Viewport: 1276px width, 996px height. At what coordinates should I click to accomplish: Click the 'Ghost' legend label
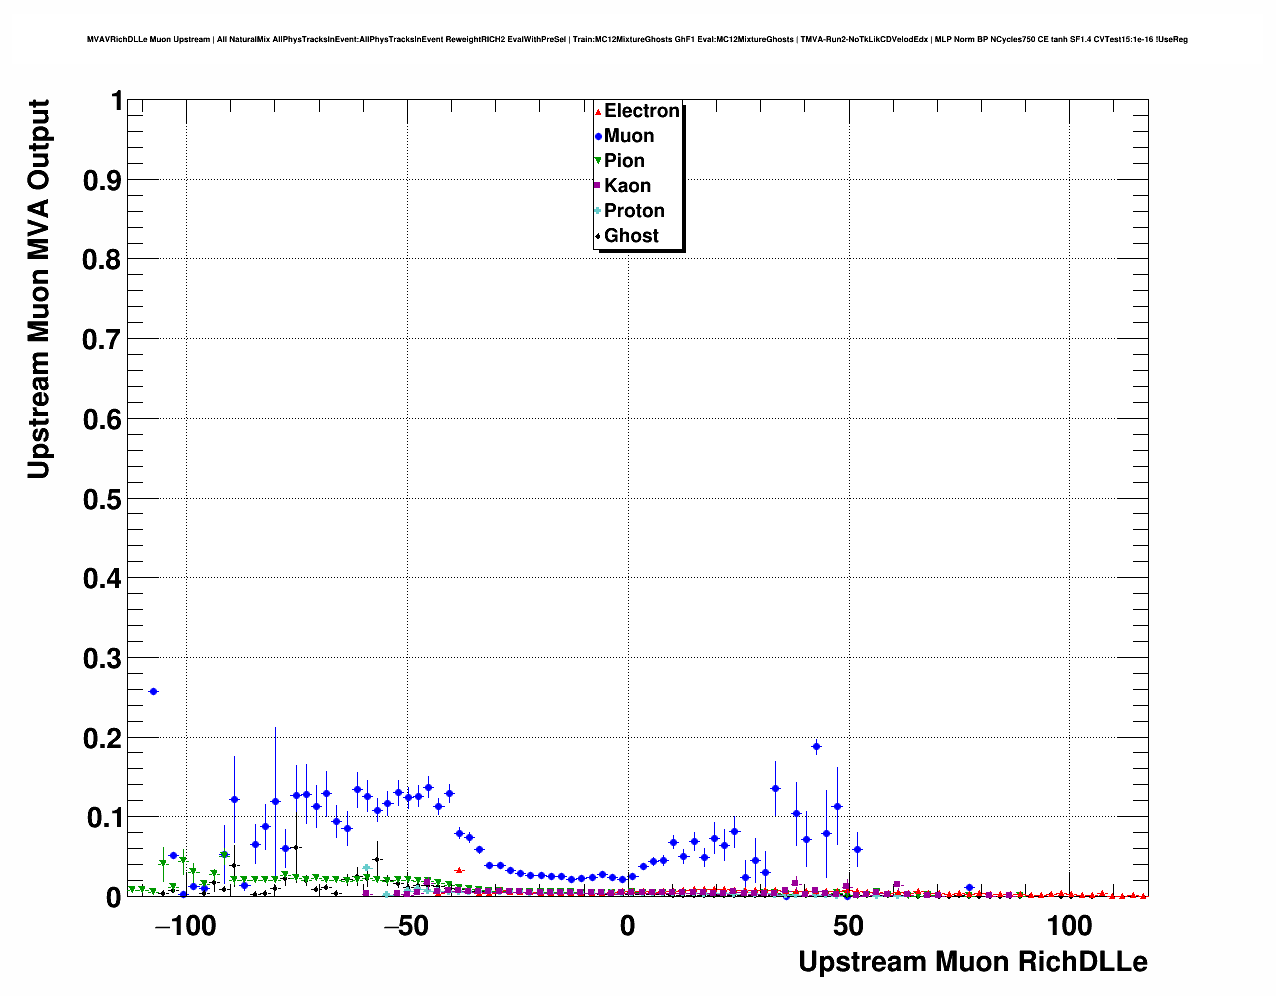(x=631, y=236)
